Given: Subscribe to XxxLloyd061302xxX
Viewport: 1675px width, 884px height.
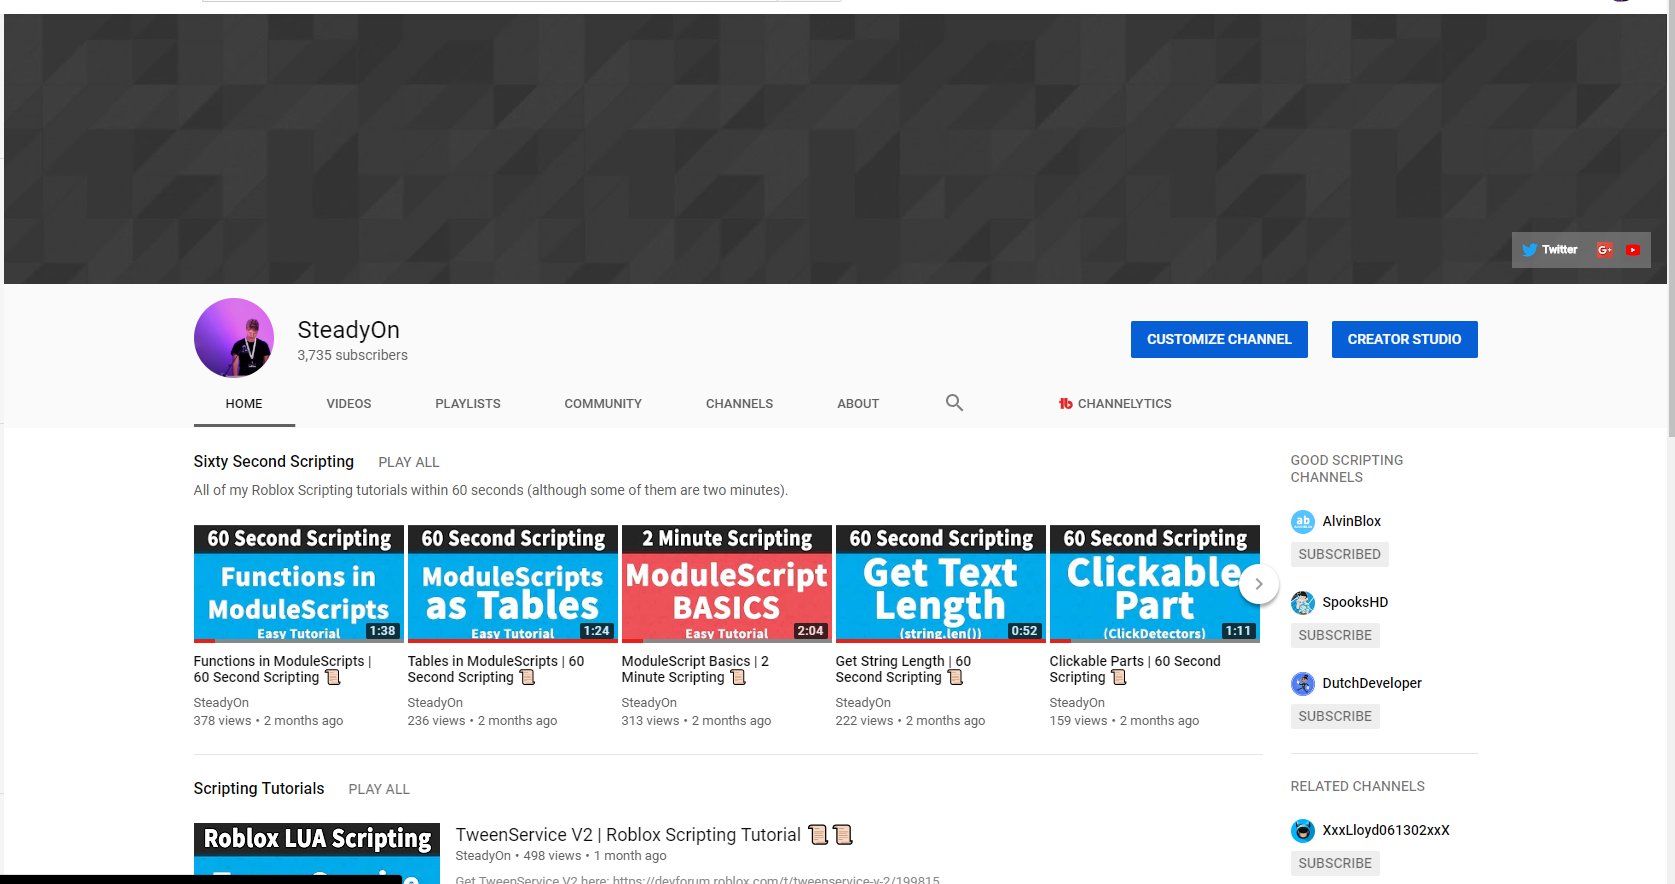Looking at the screenshot, I should (1335, 863).
